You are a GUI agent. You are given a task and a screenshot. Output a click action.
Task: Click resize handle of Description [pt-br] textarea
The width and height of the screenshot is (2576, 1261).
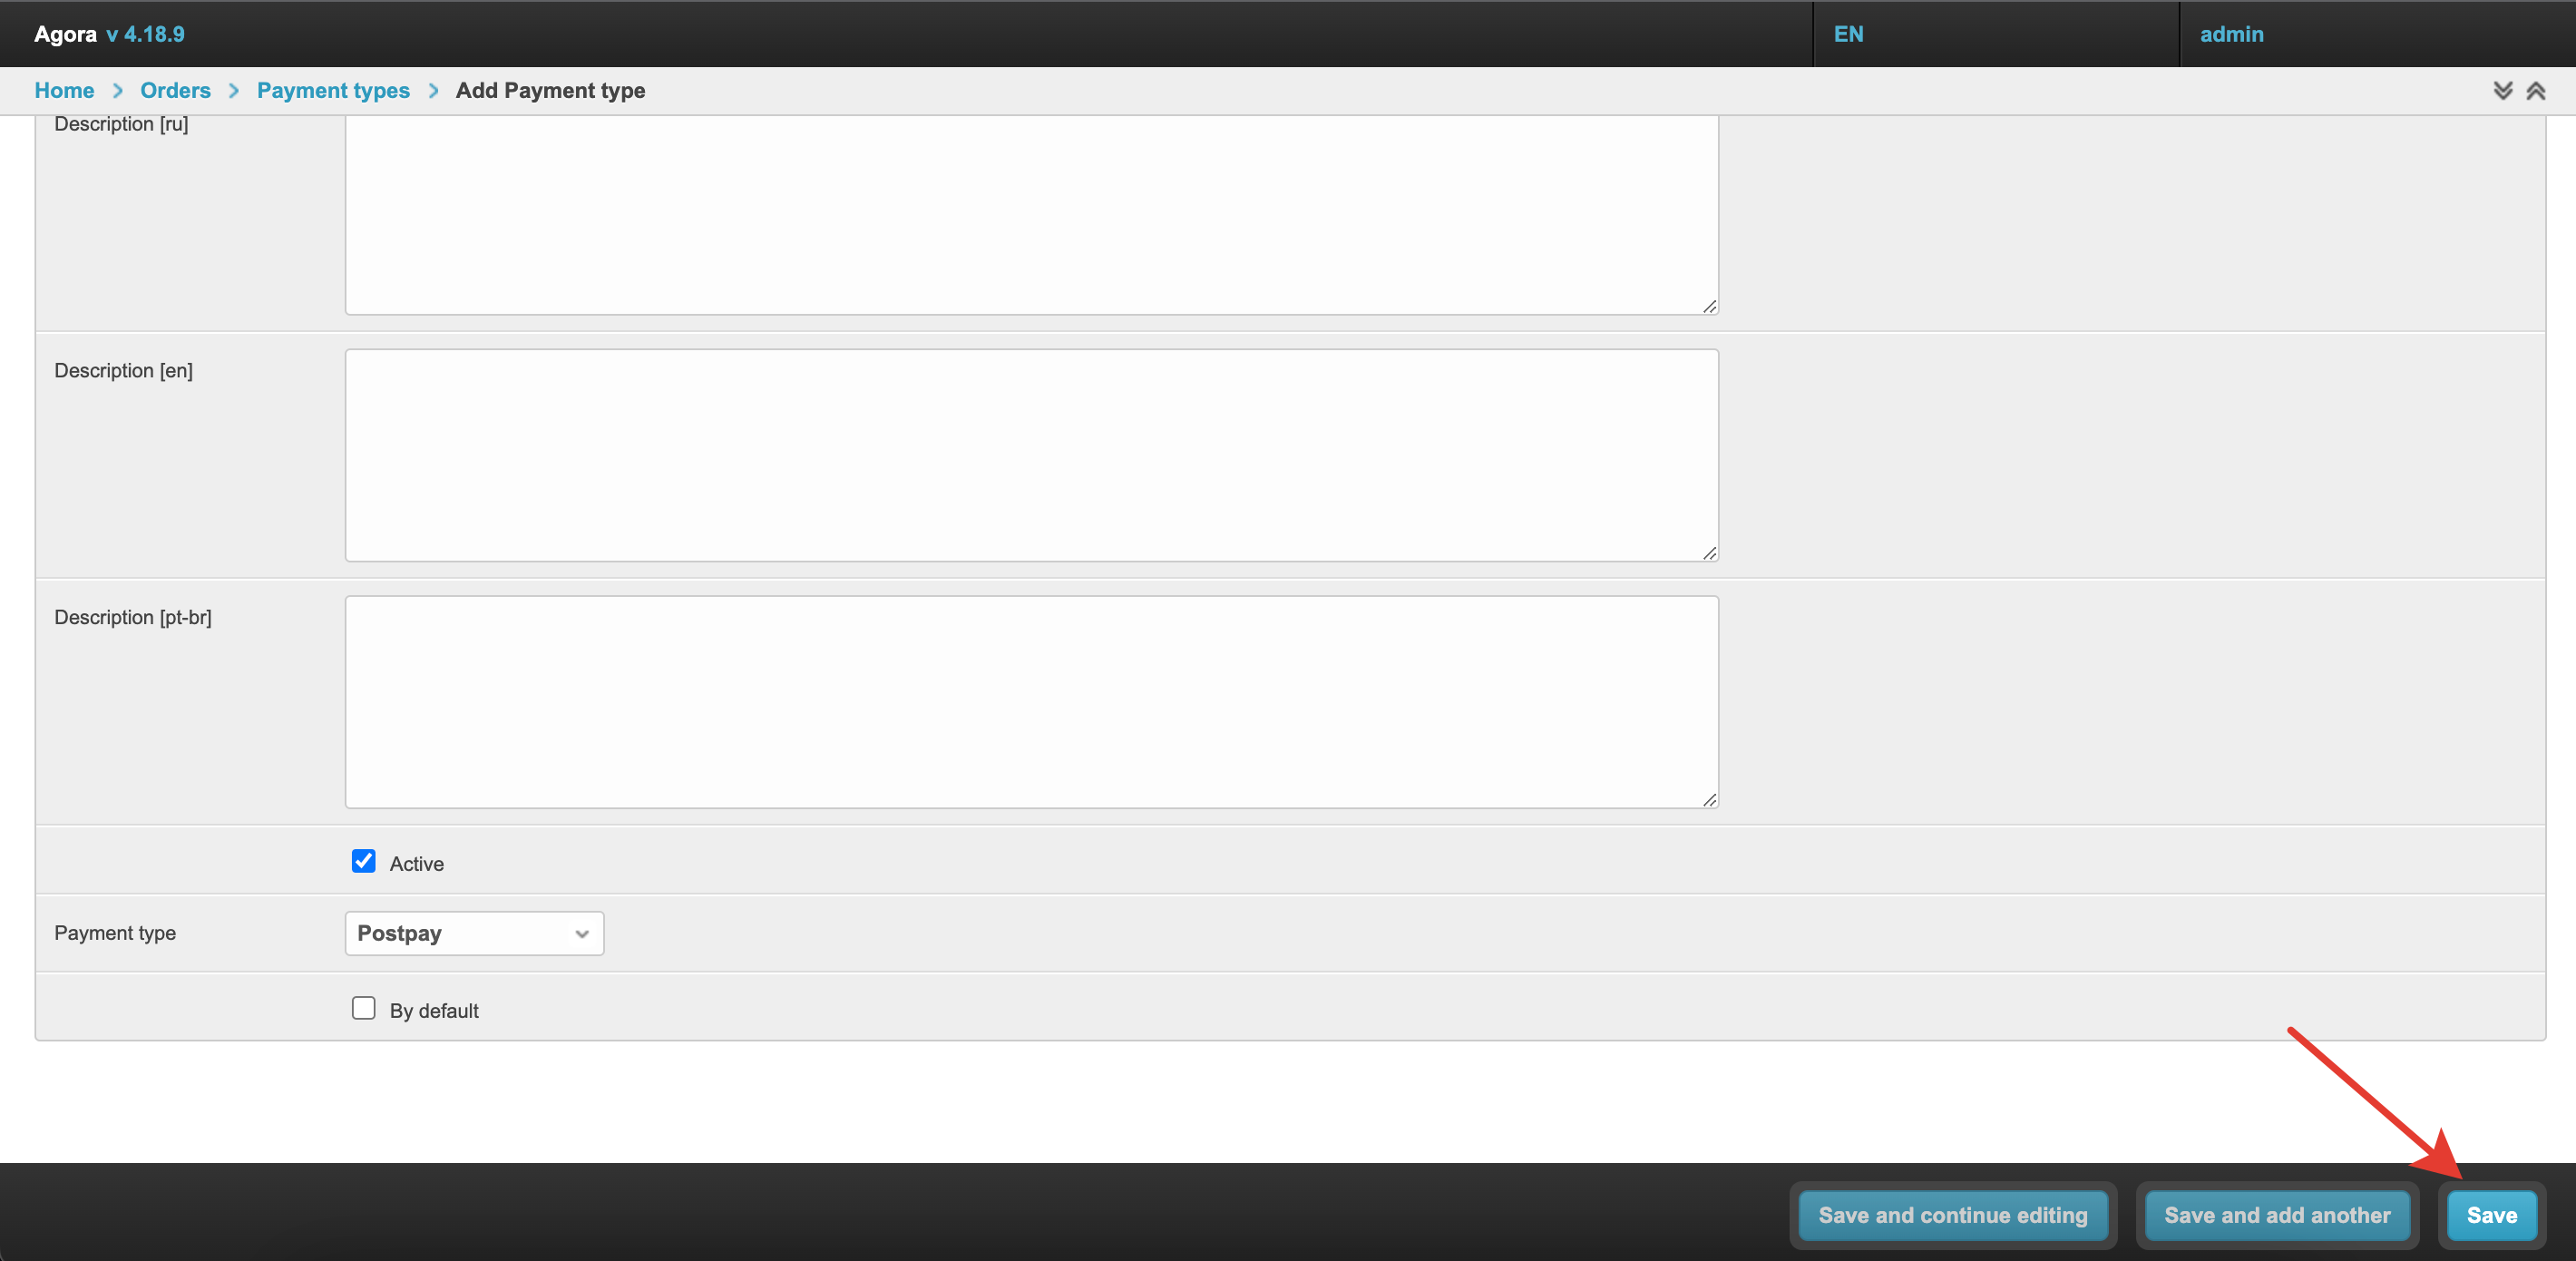[1709, 799]
